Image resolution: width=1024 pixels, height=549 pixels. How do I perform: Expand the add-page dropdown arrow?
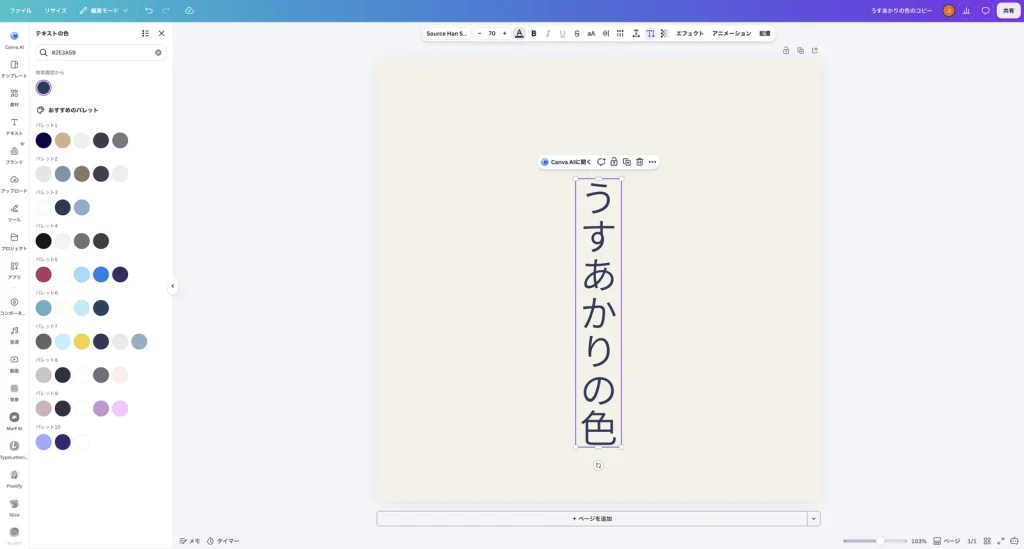point(814,519)
